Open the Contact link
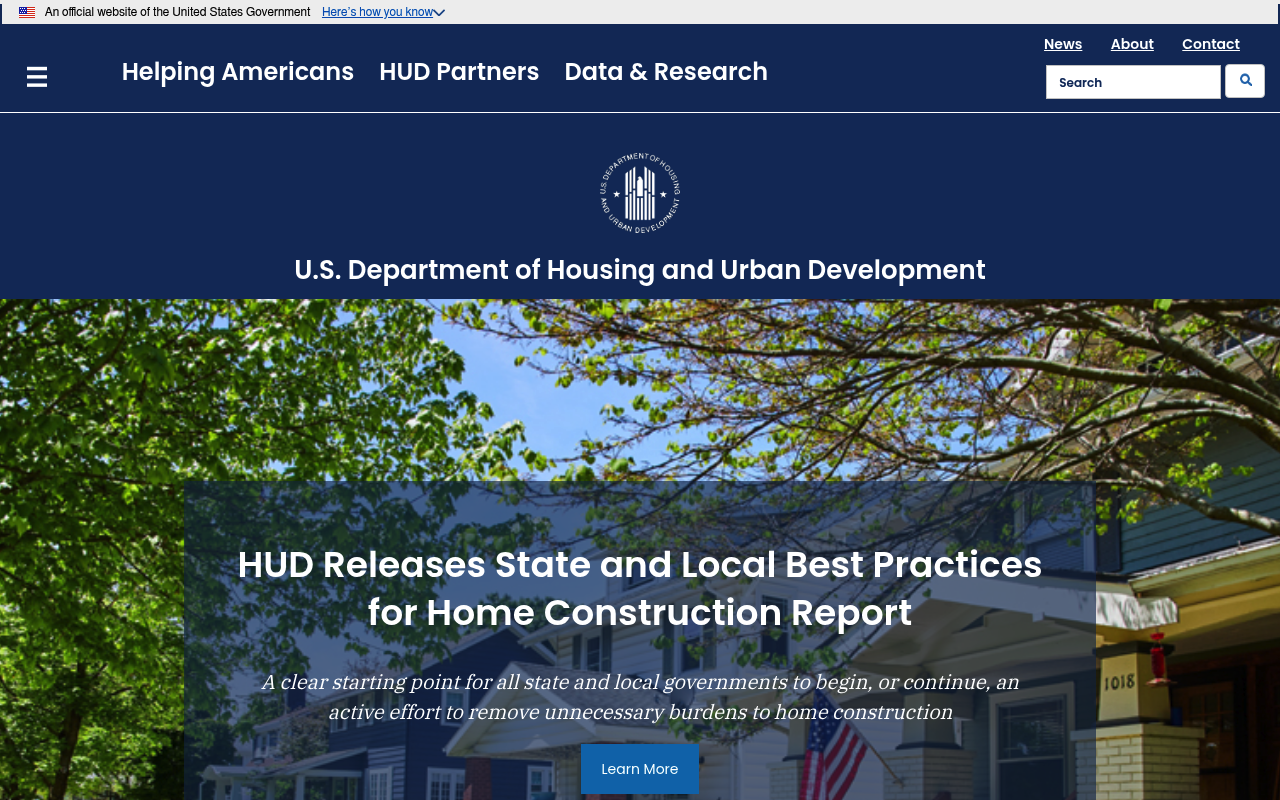 point(1211,44)
